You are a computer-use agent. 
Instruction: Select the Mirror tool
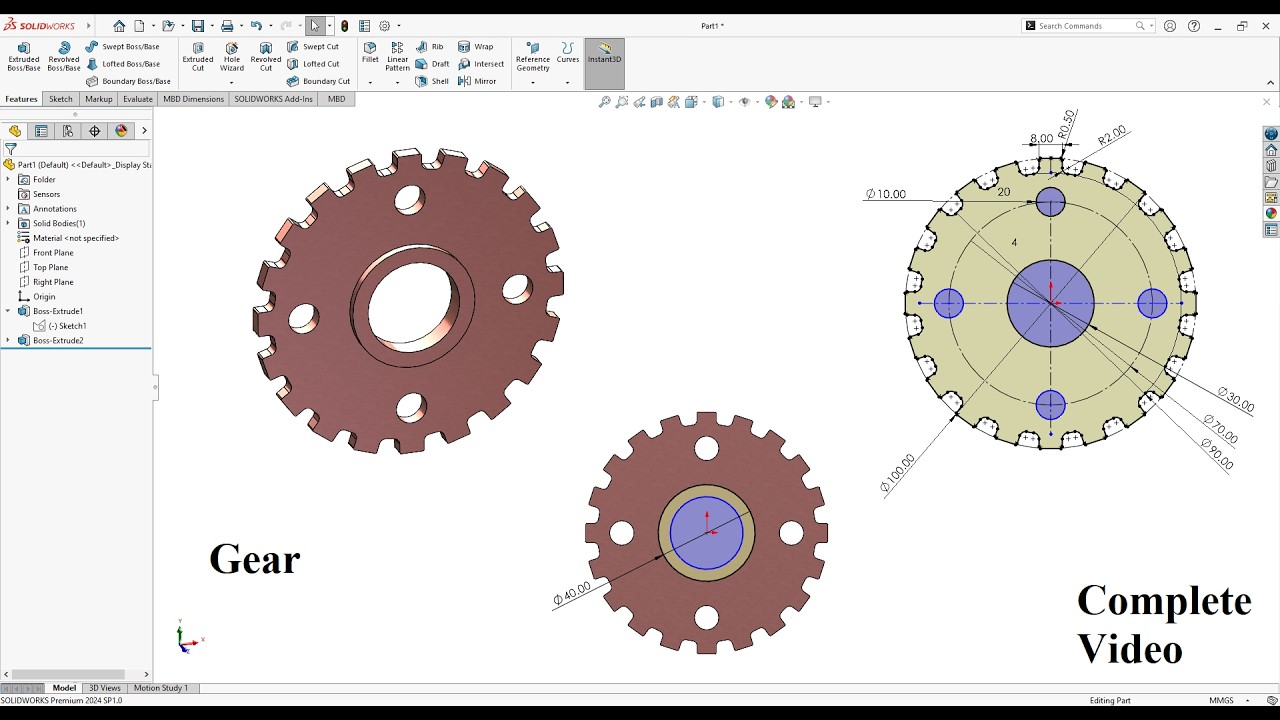coord(477,81)
